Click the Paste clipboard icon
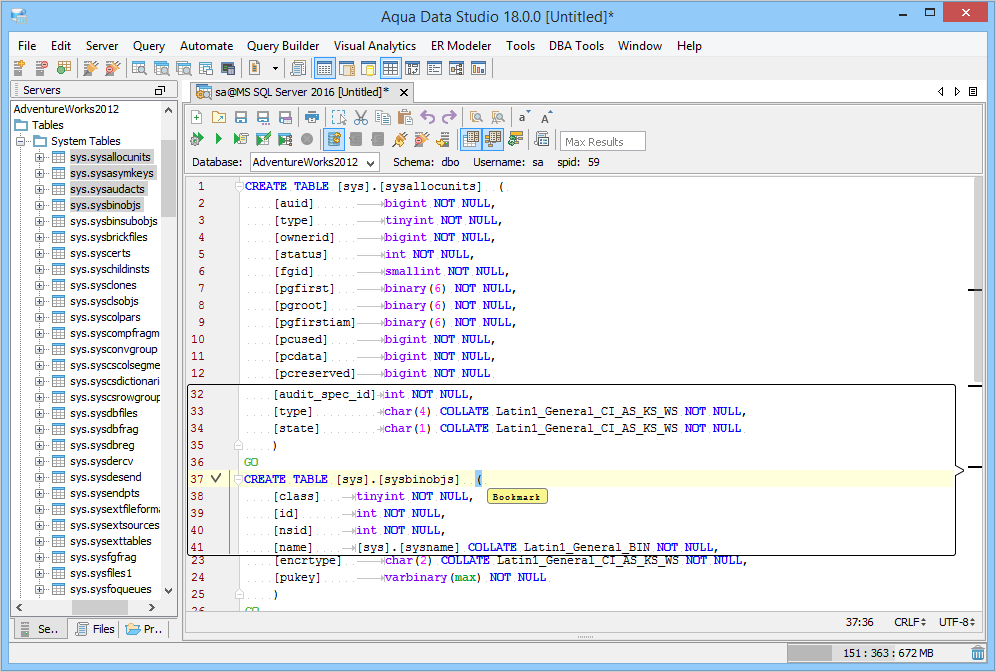Screen dimensions: 996x672 point(405,117)
